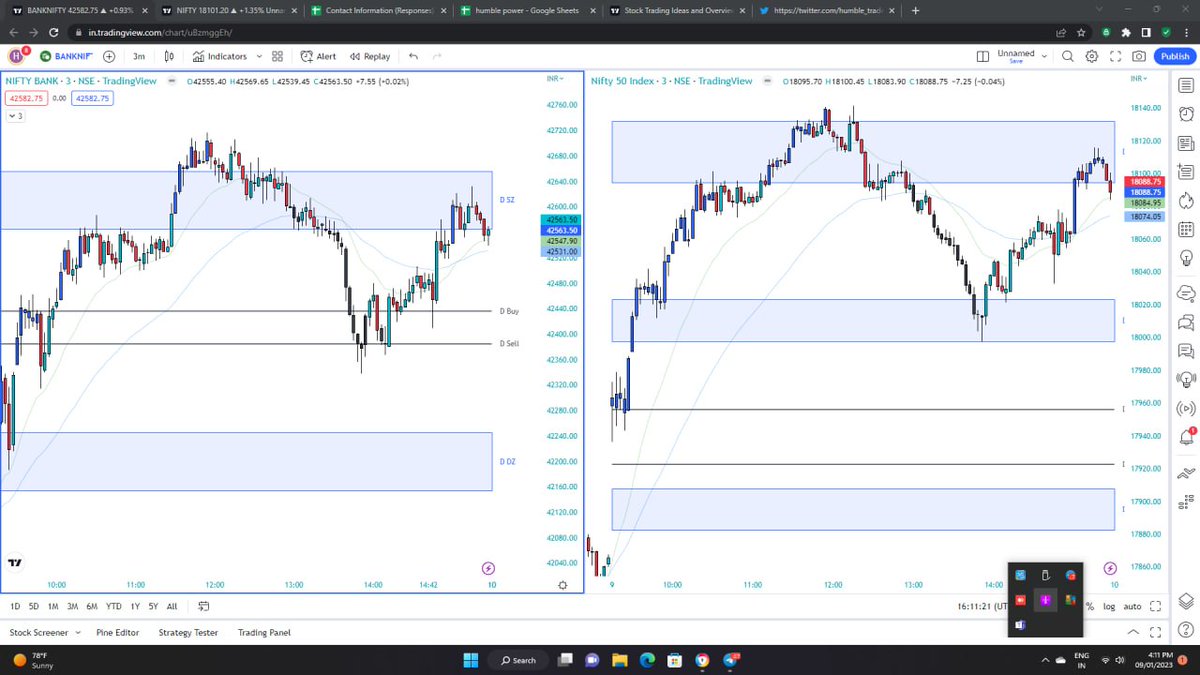The height and width of the screenshot is (675, 1200).
Task: Open the streams broadcast icon
Action: (1186, 408)
